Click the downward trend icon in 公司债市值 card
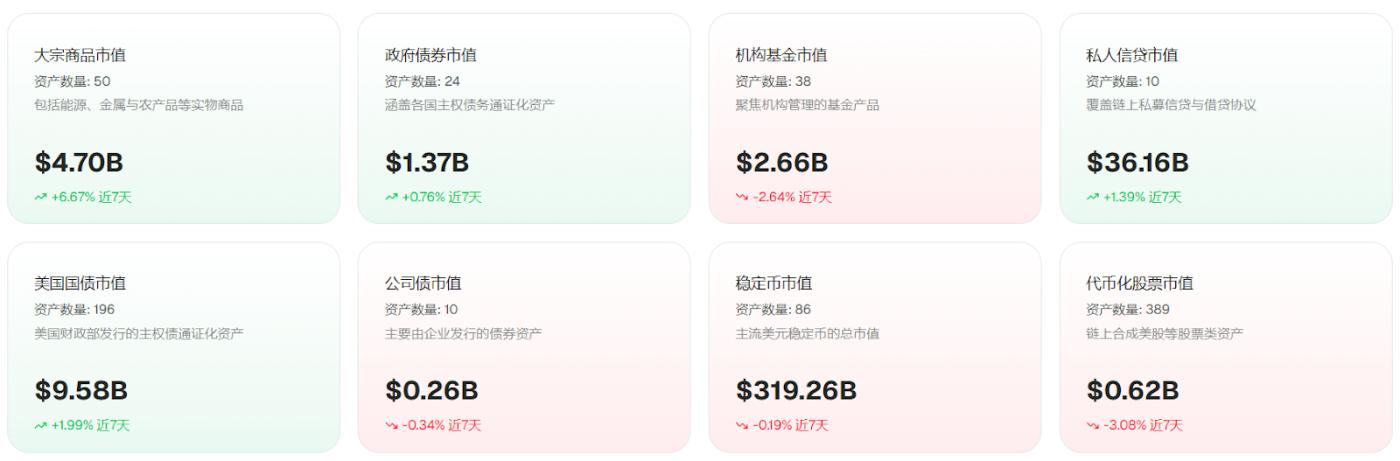This screenshot has height=461, width=1400. [392, 426]
